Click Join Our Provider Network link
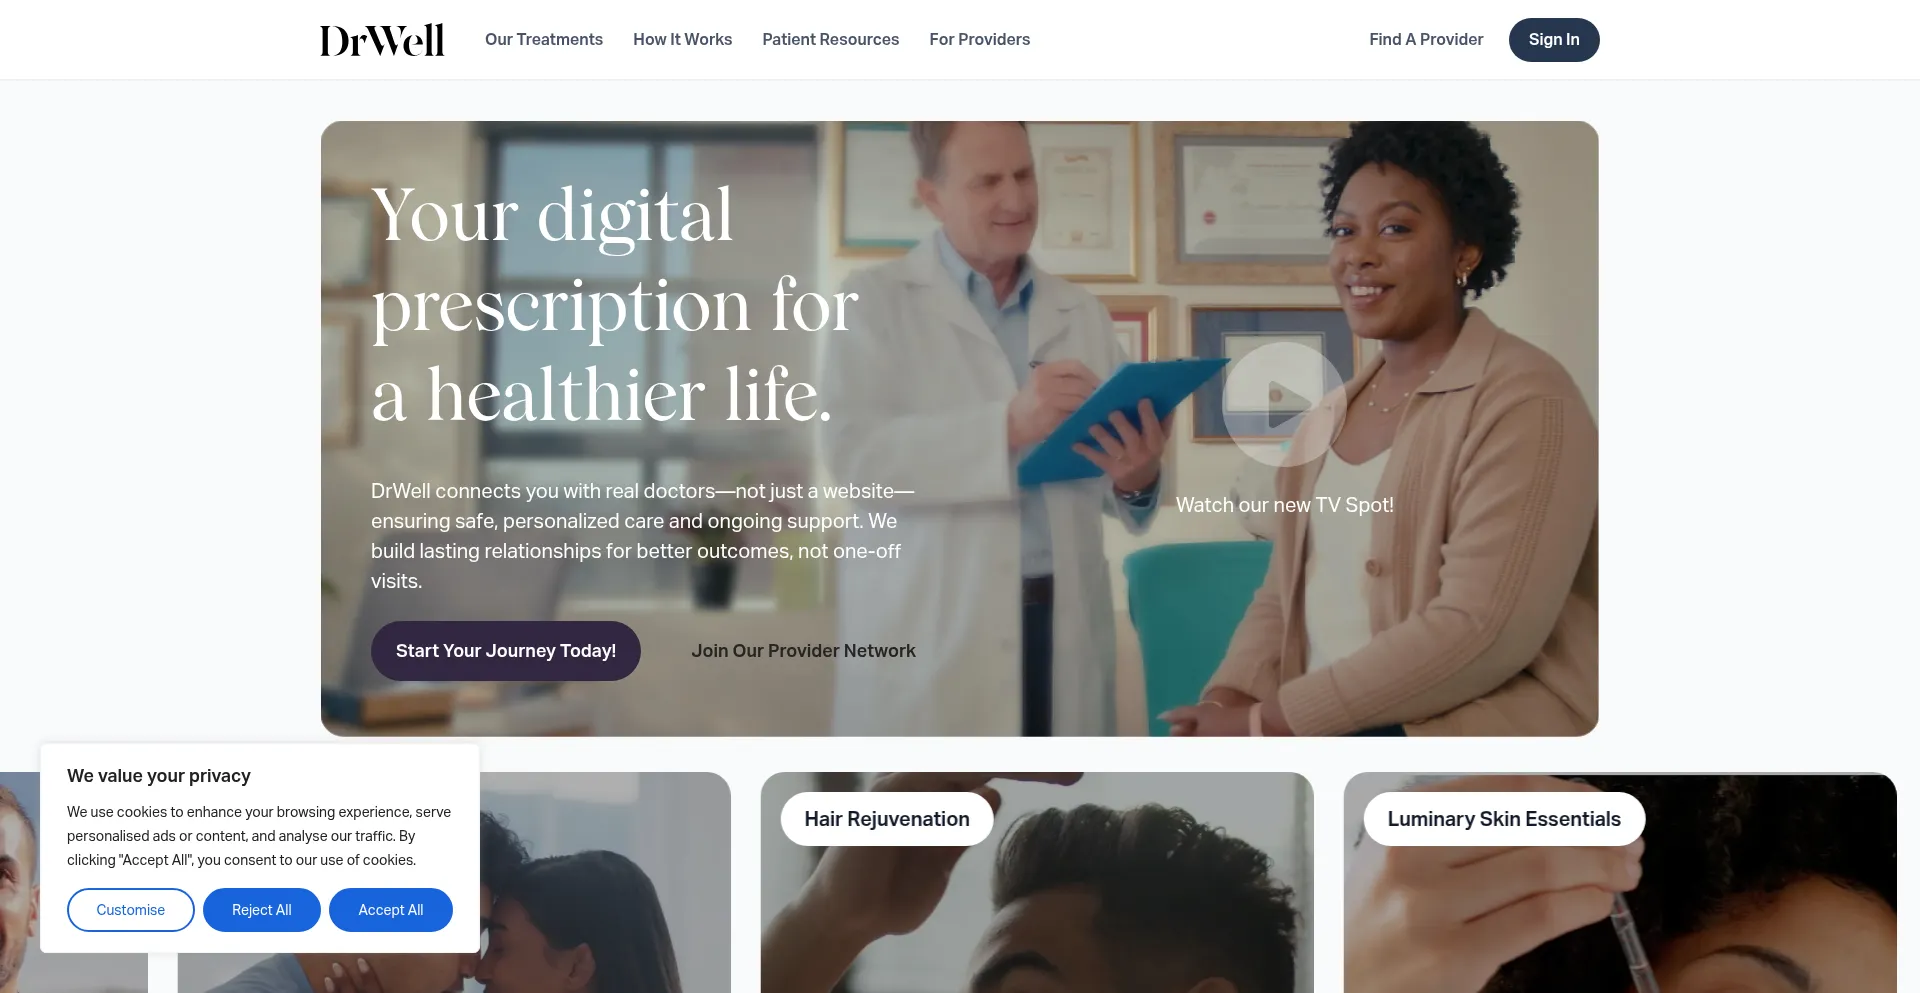The image size is (1920, 993). (803, 651)
